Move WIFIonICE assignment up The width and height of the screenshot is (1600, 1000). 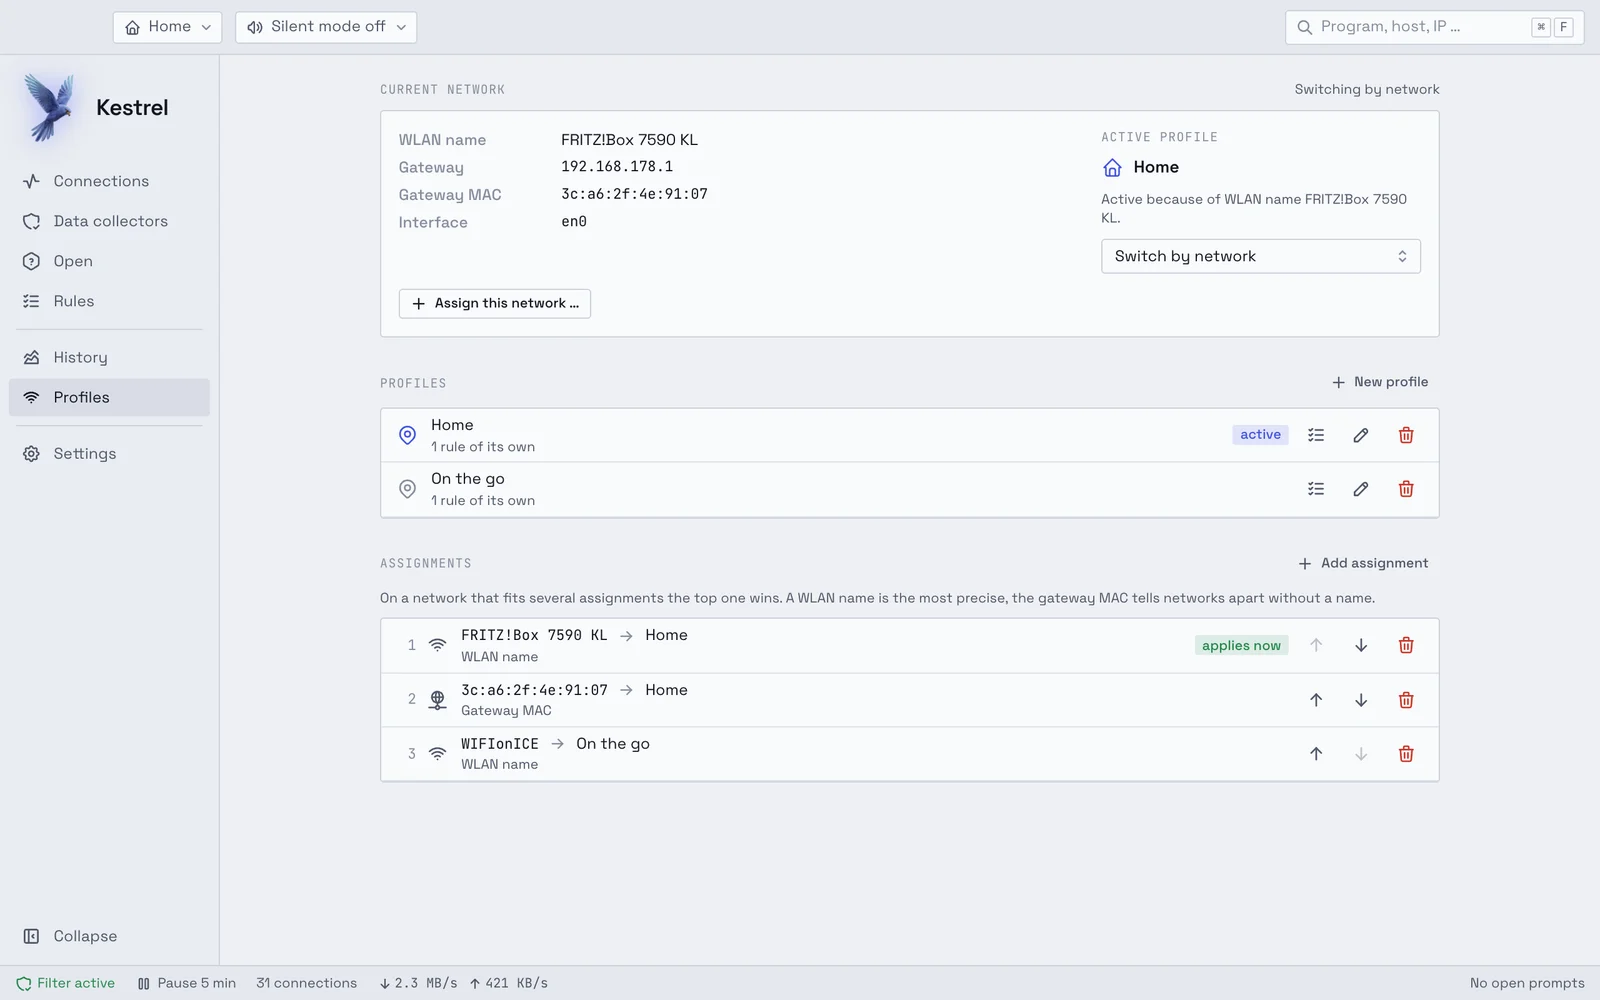point(1316,754)
